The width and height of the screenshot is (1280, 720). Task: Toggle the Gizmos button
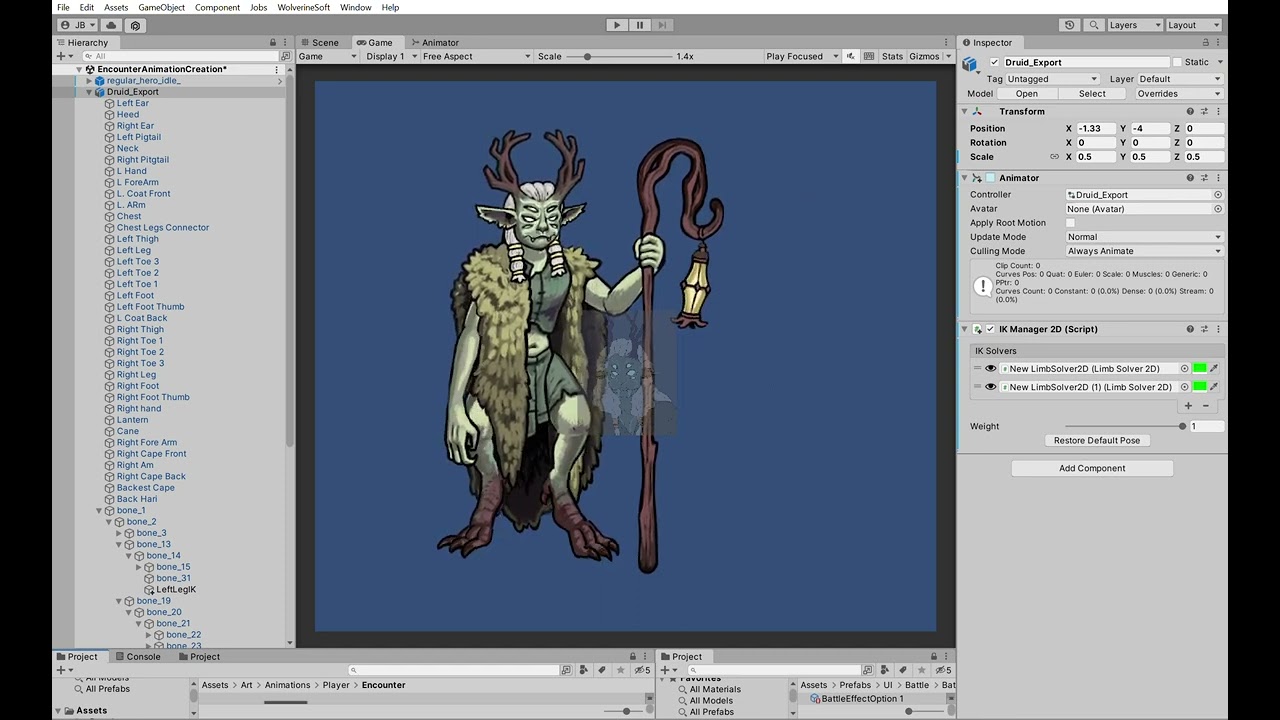pos(924,56)
